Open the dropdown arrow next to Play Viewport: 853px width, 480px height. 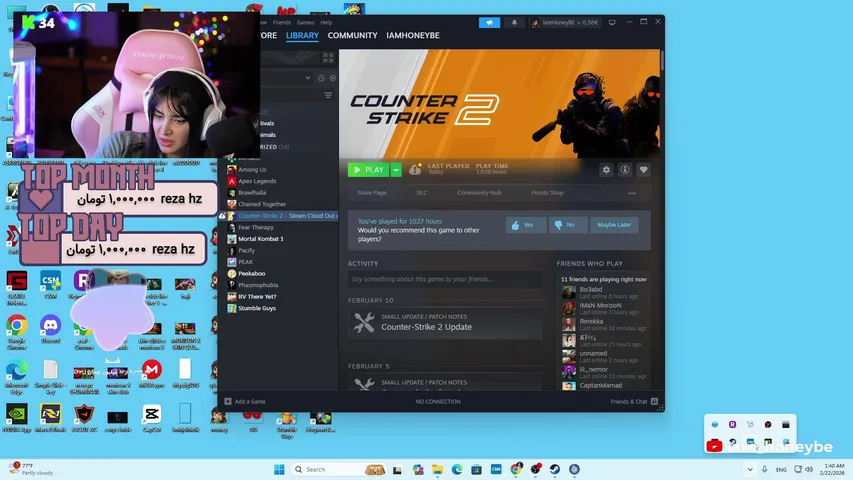point(396,170)
